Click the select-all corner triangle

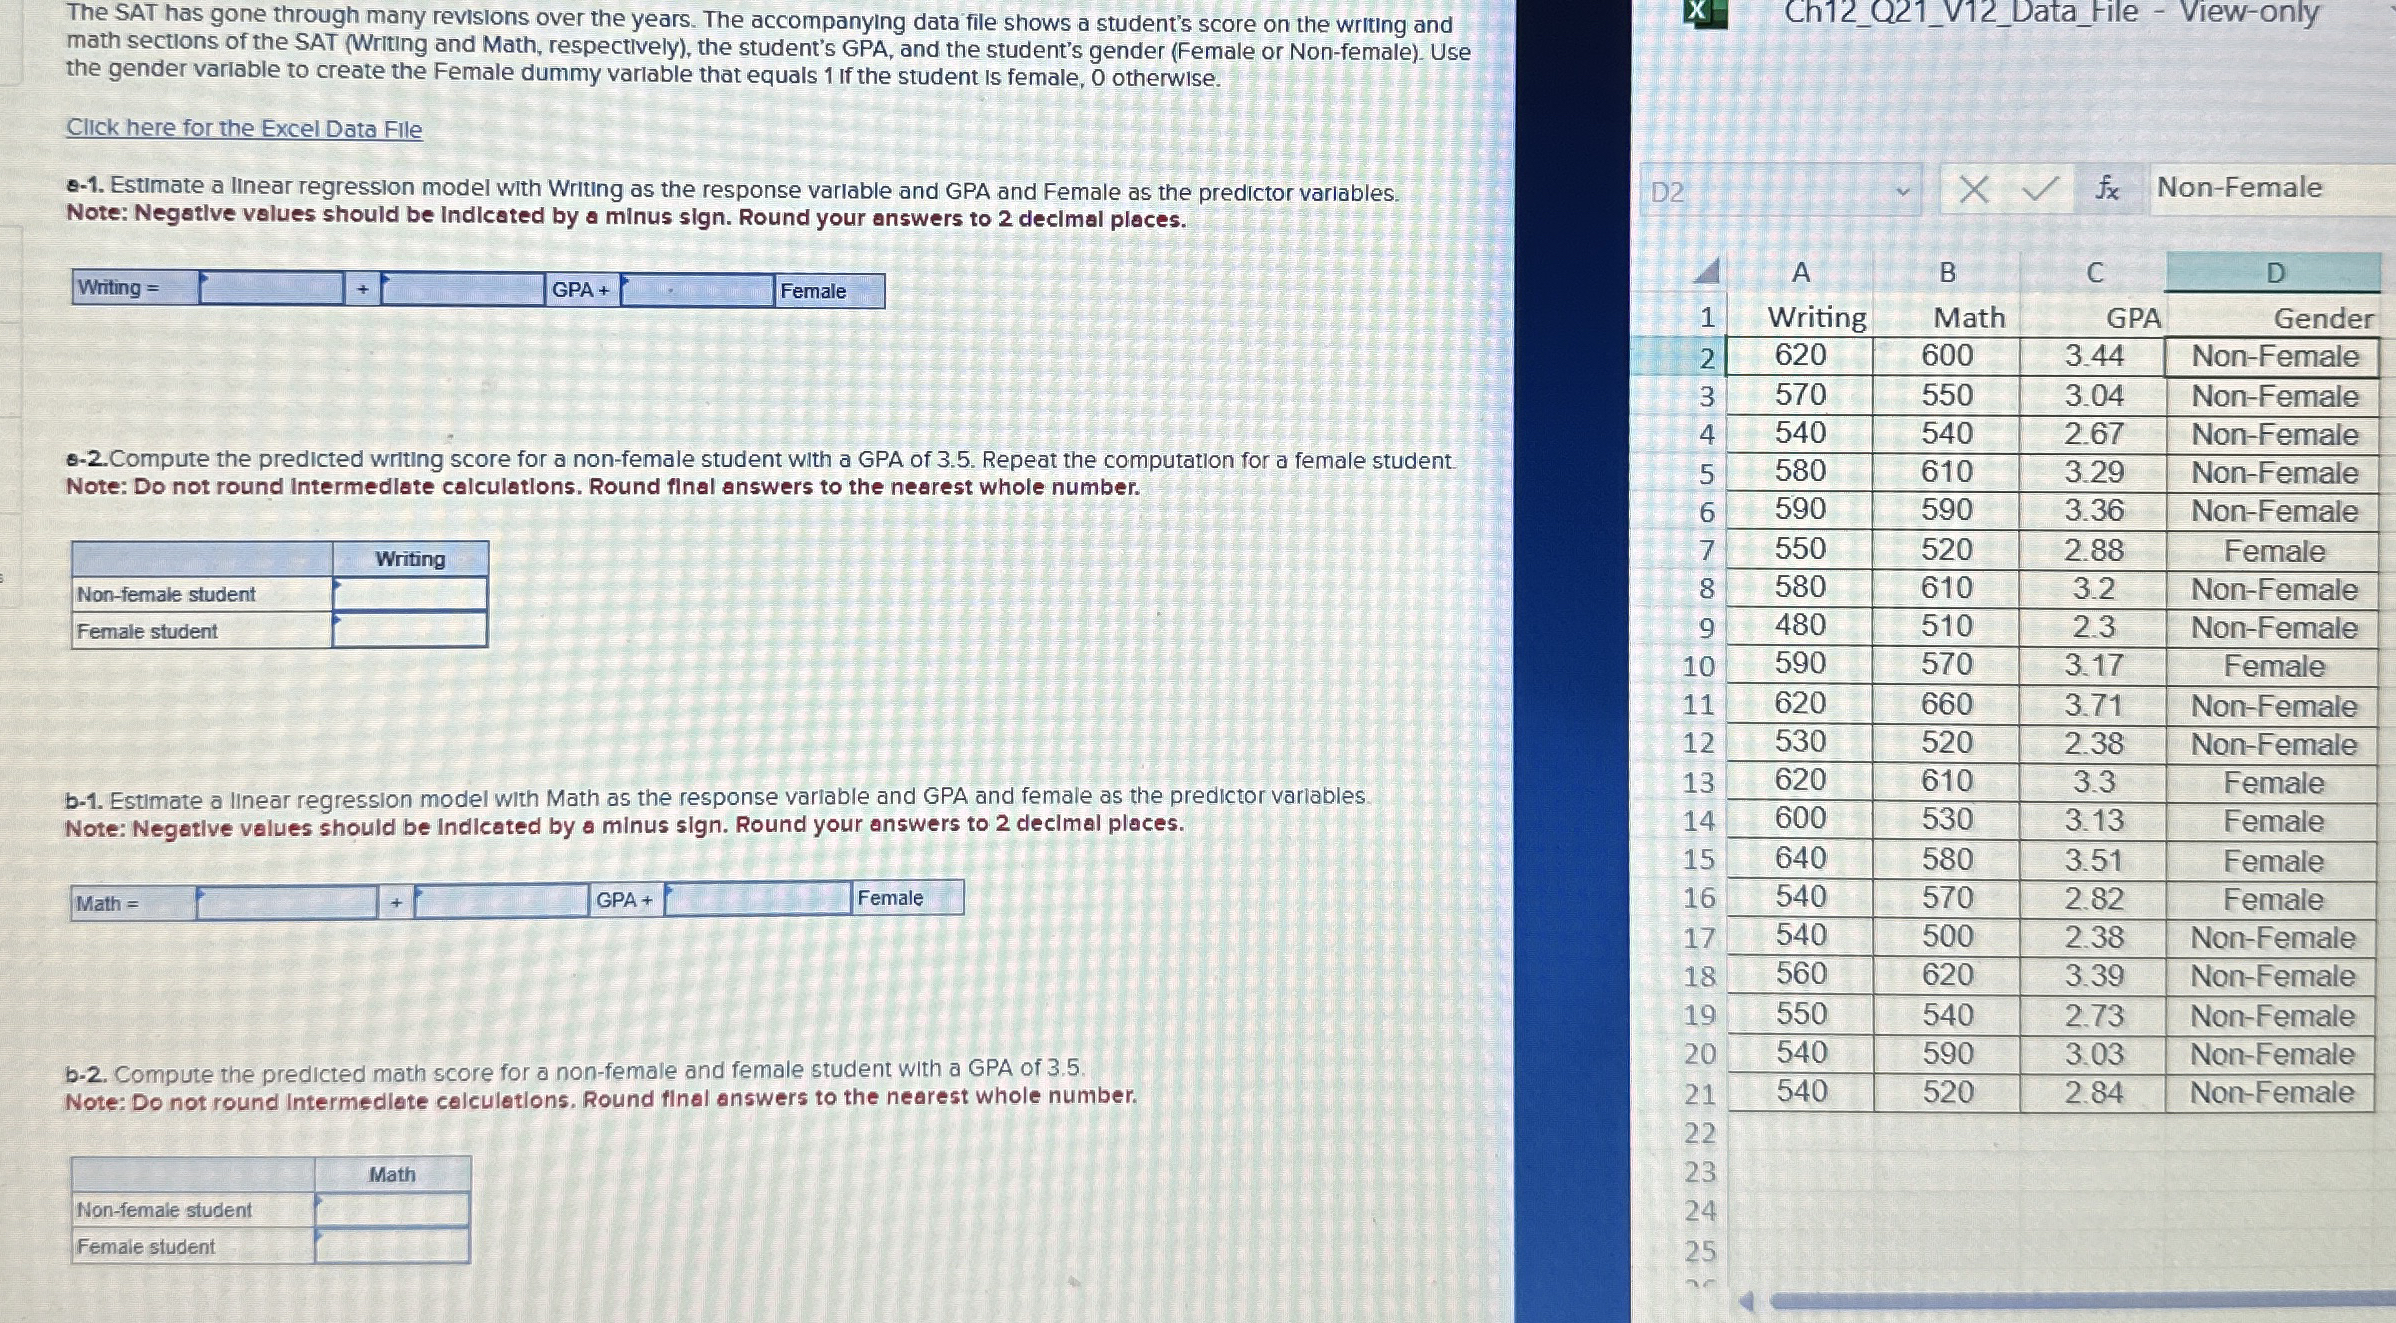point(1707,272)
